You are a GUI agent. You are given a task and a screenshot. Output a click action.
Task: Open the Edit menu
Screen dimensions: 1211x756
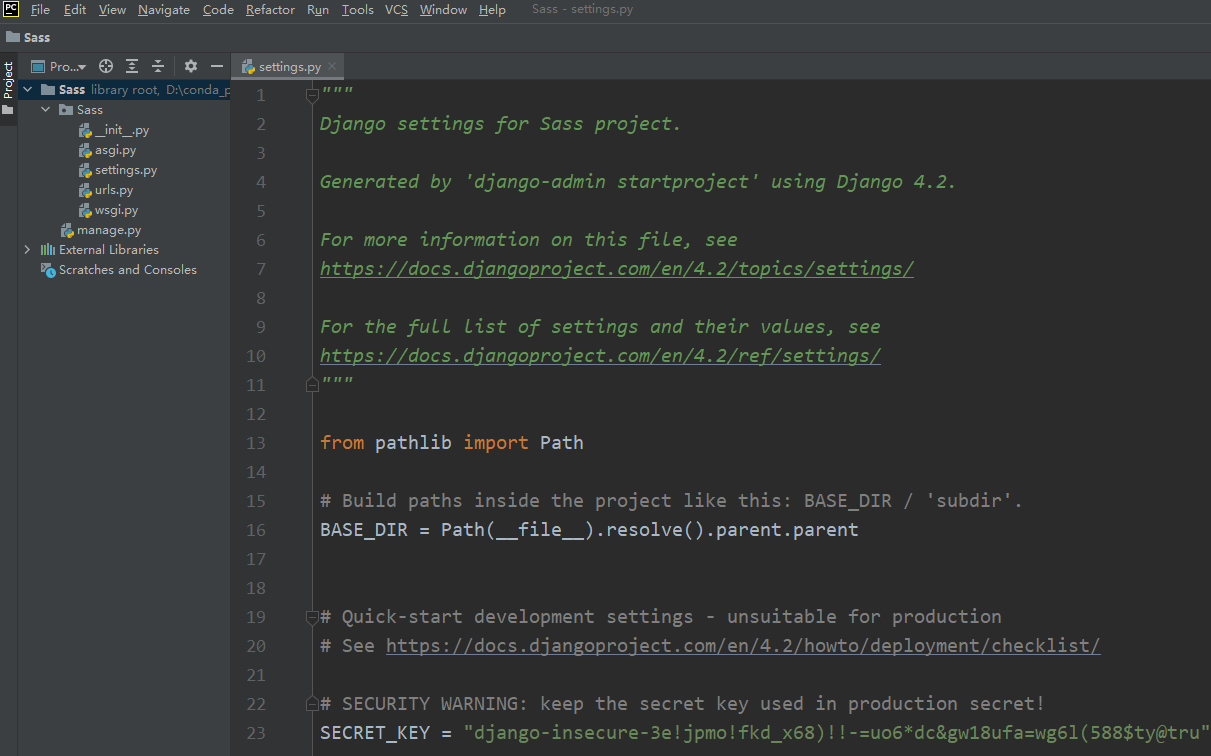click(75, 10)
